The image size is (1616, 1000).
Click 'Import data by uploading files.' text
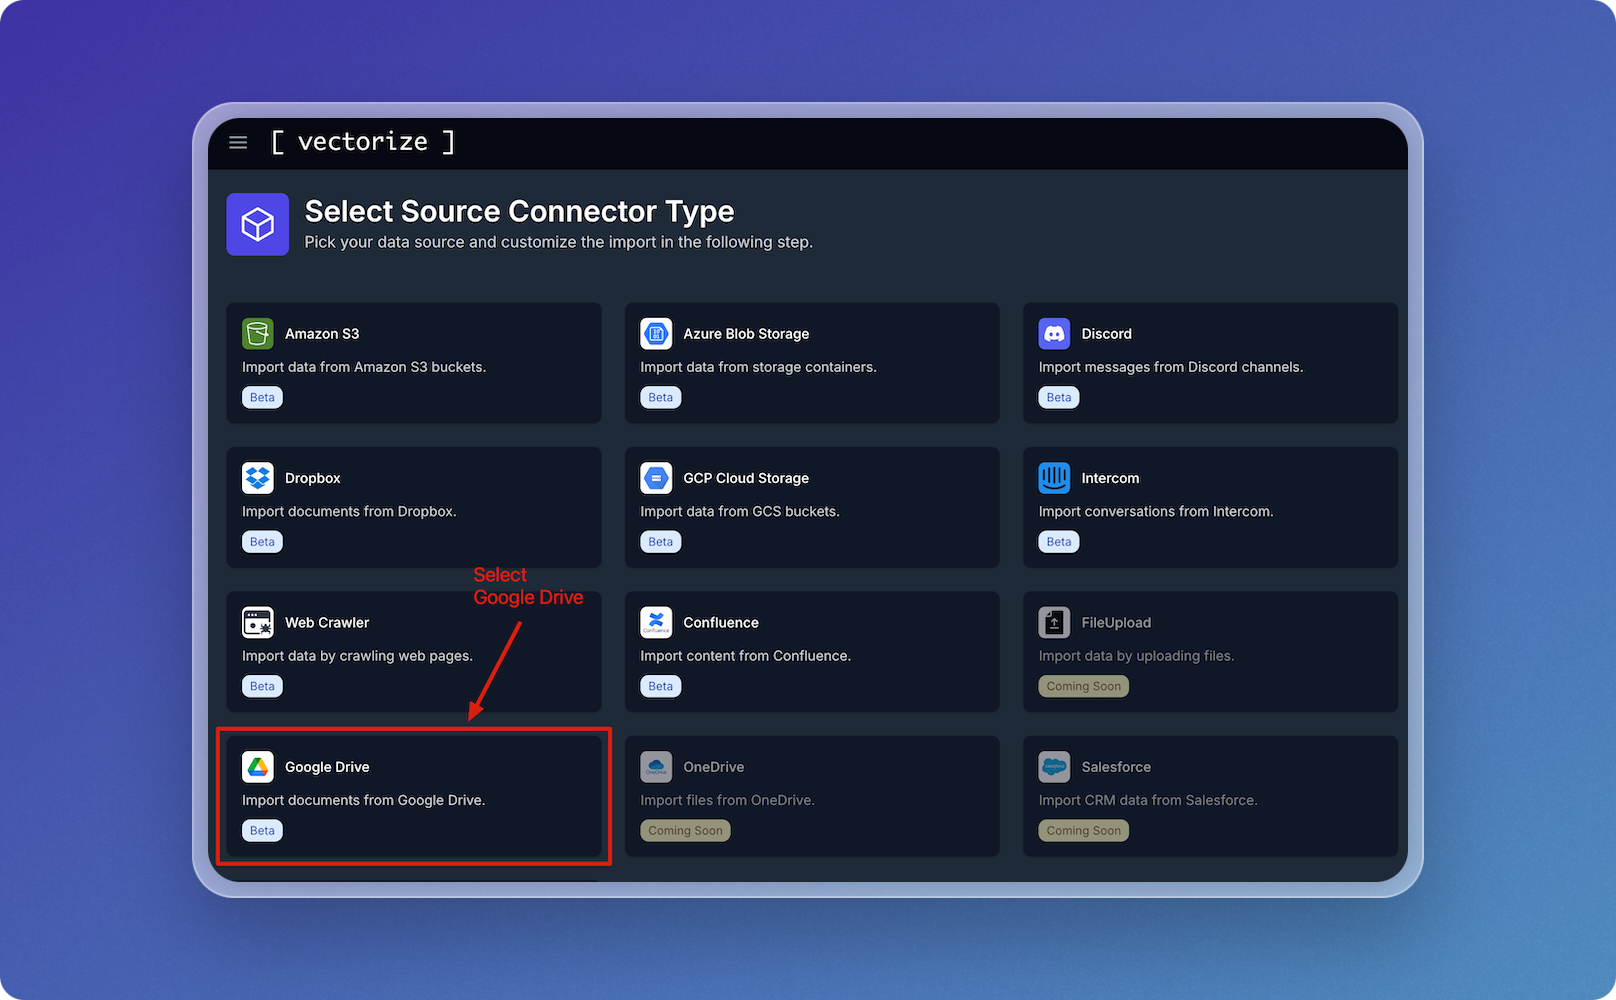[x=1136, y=656]
